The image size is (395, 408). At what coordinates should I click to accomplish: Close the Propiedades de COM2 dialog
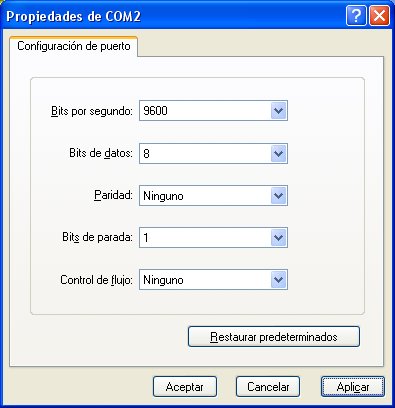[x=380, y=16]
